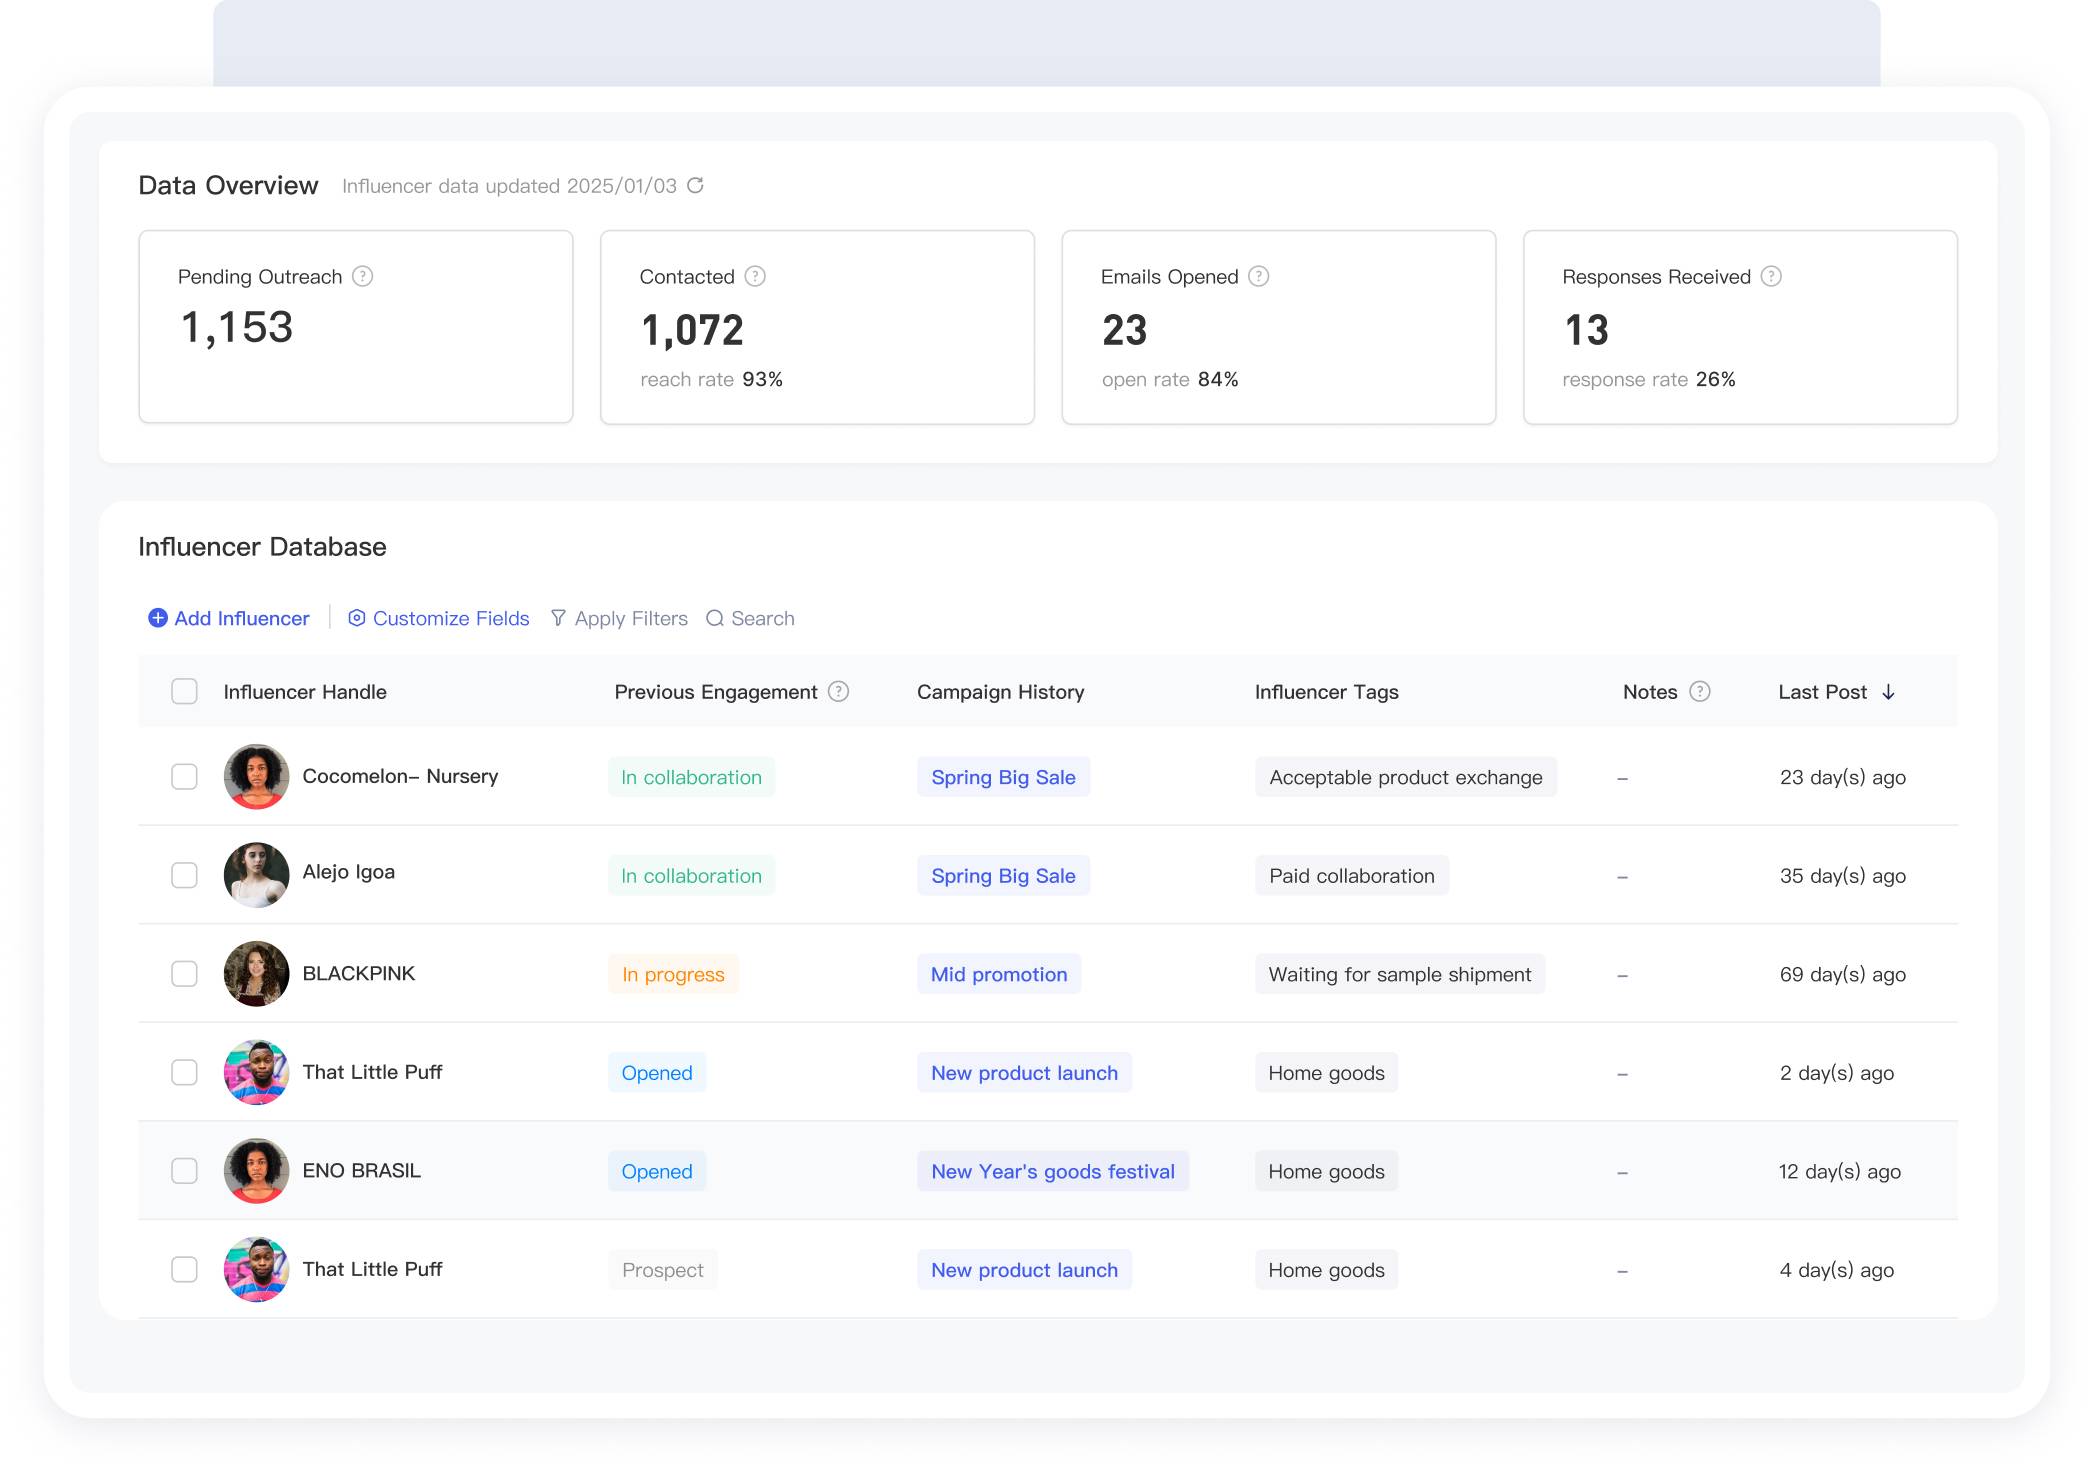Open the Mid promotion campaign tag
The width and height of the screenshot is (2094, 1469).
click(x=998, y=974)
